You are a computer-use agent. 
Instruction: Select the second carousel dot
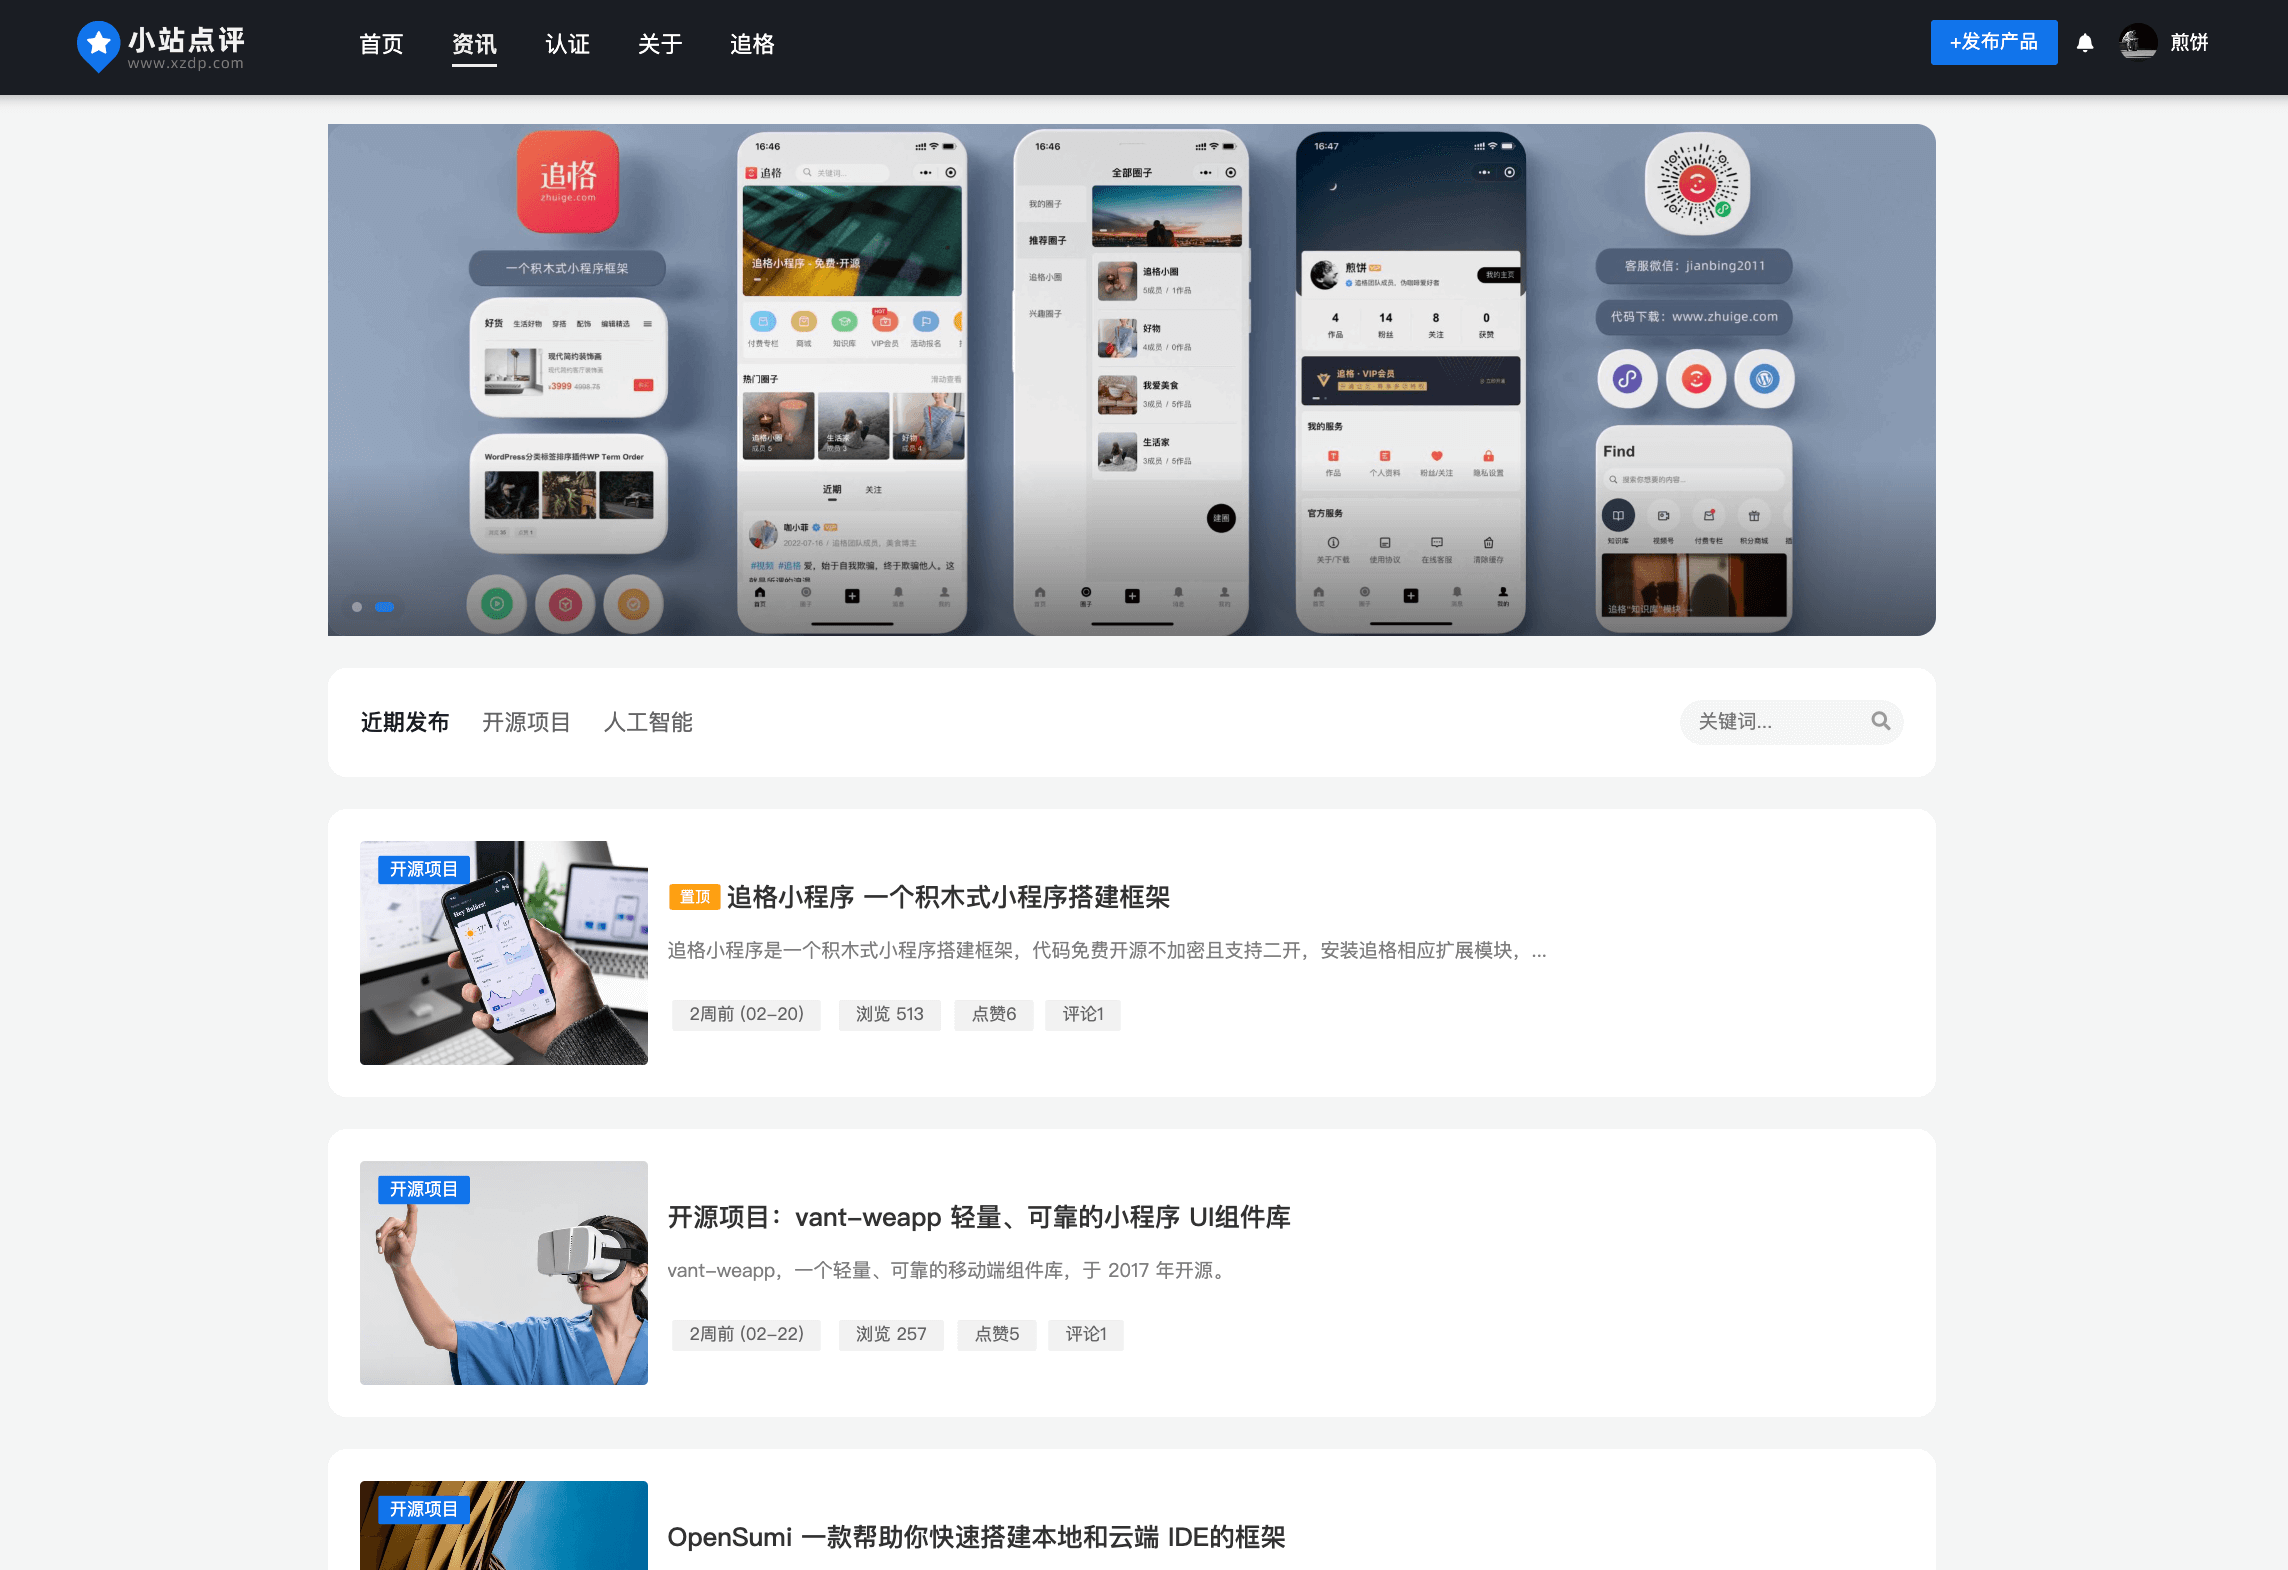(385, 607)
